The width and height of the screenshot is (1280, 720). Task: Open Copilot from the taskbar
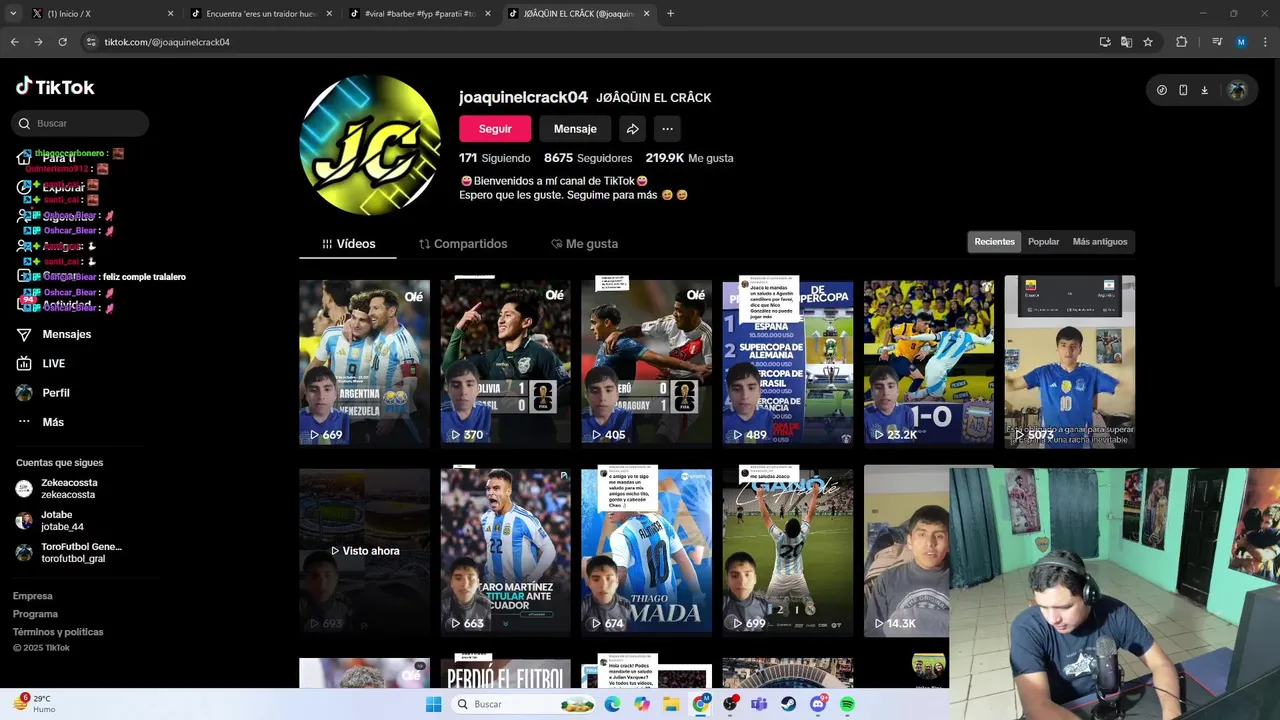(x=642, y=704)
